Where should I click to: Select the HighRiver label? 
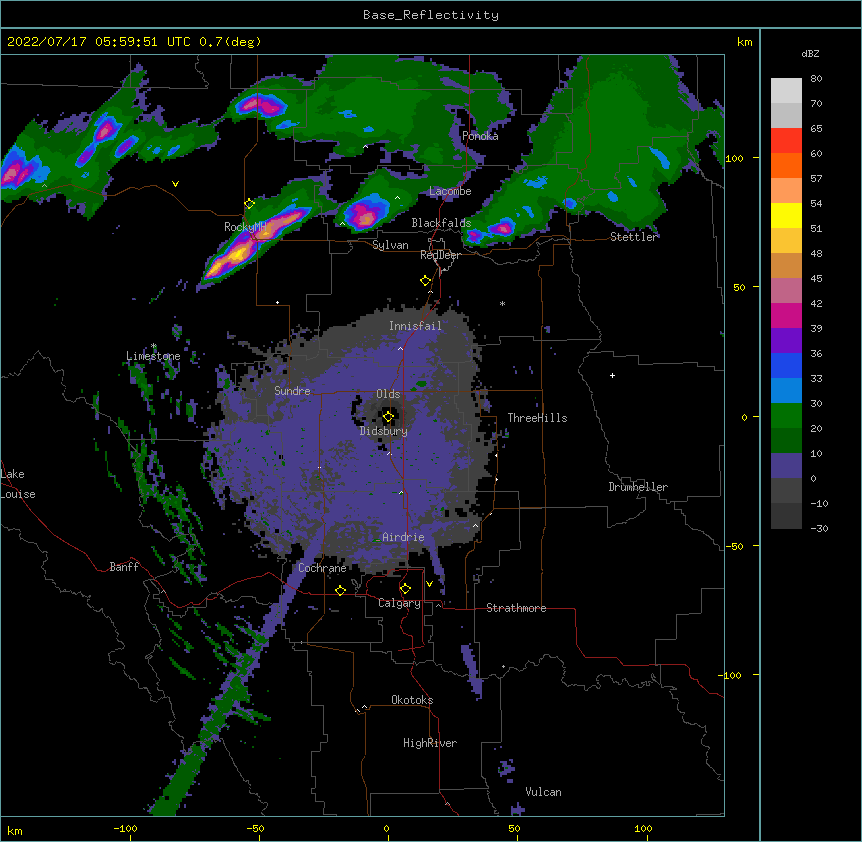430,743
